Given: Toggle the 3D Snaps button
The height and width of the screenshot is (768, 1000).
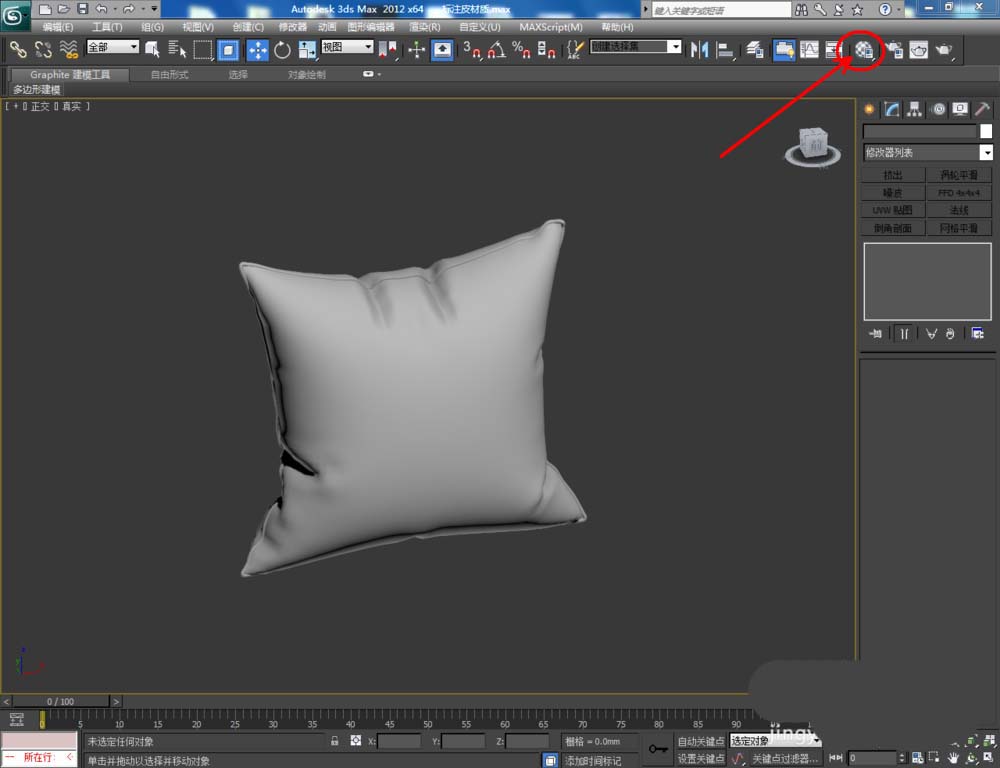Looking at the screenshot, I should click(472, 49).
